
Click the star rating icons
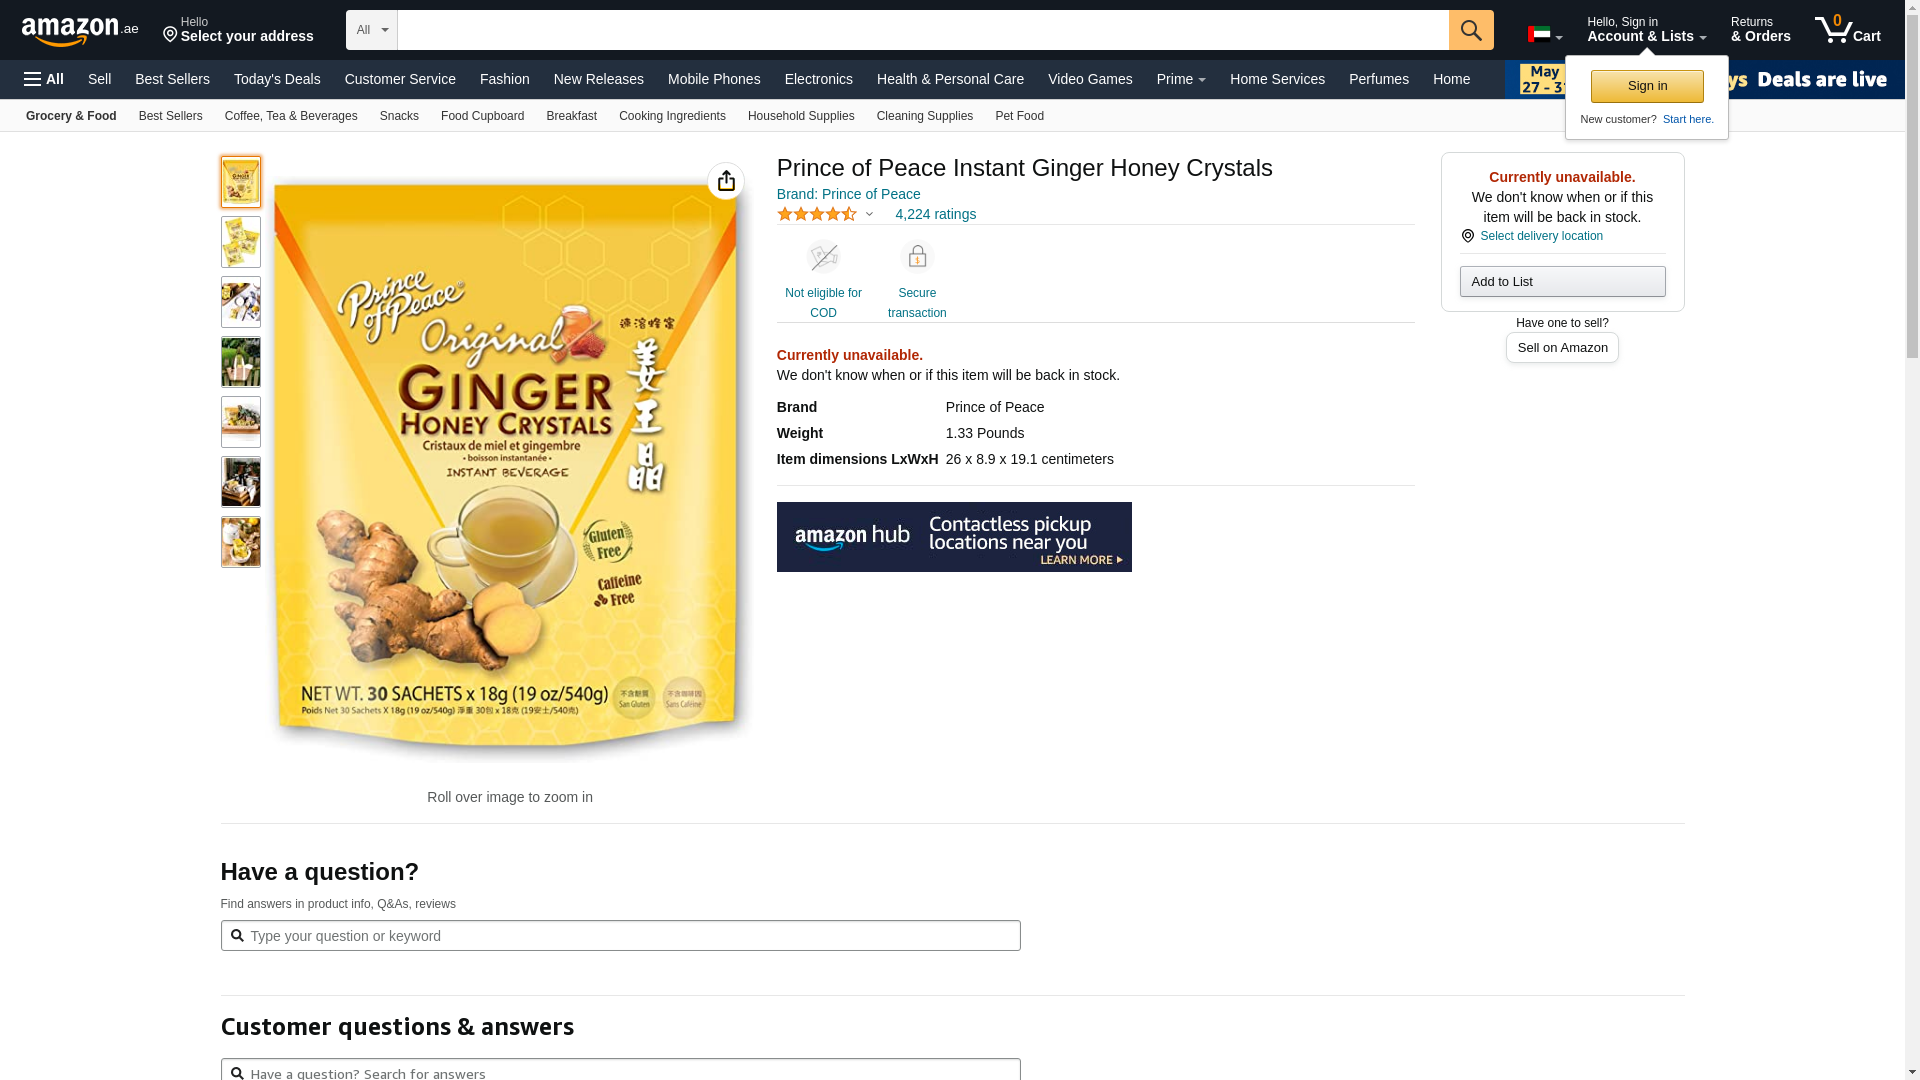click(x=817, y=214)
